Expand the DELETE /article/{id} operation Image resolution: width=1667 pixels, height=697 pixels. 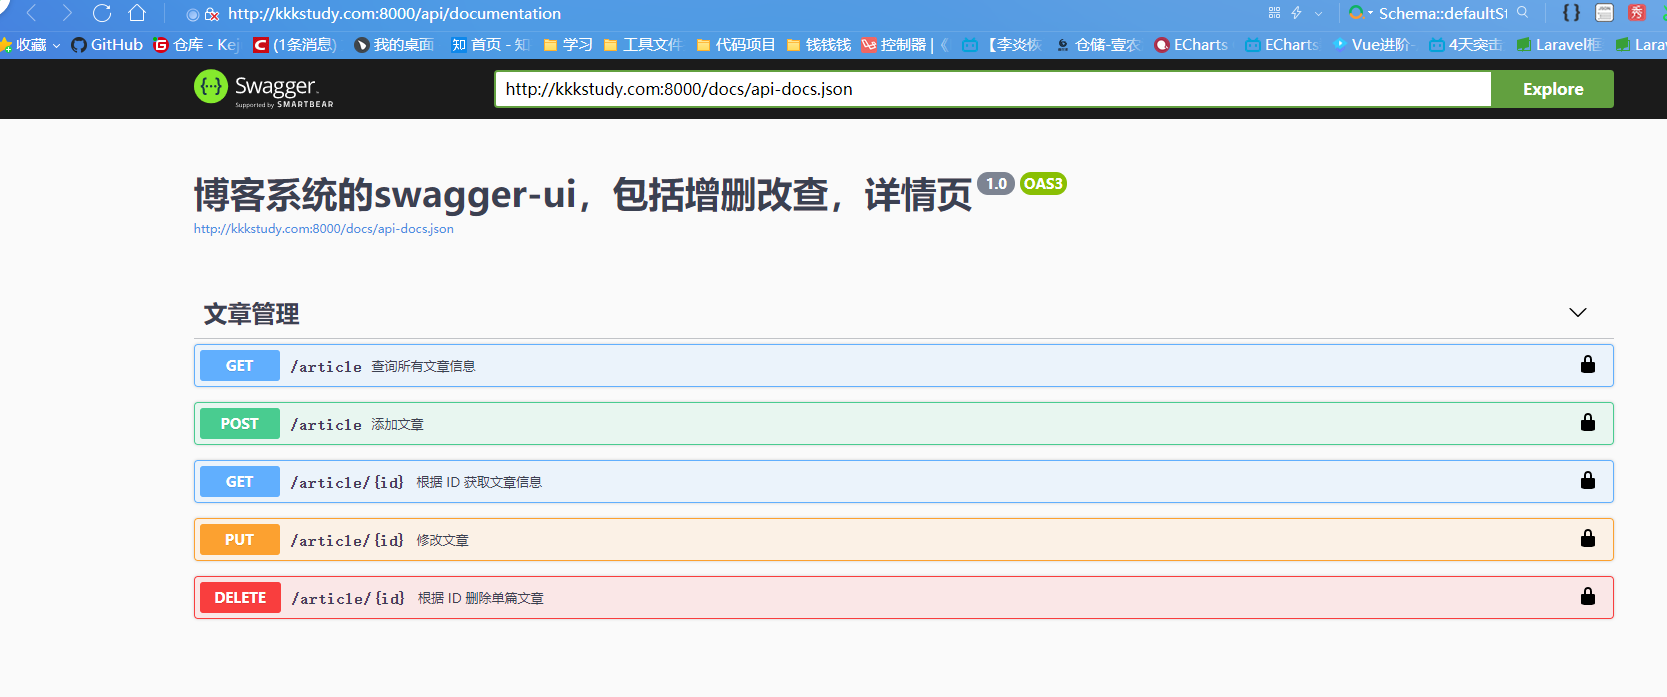(904, 598)
